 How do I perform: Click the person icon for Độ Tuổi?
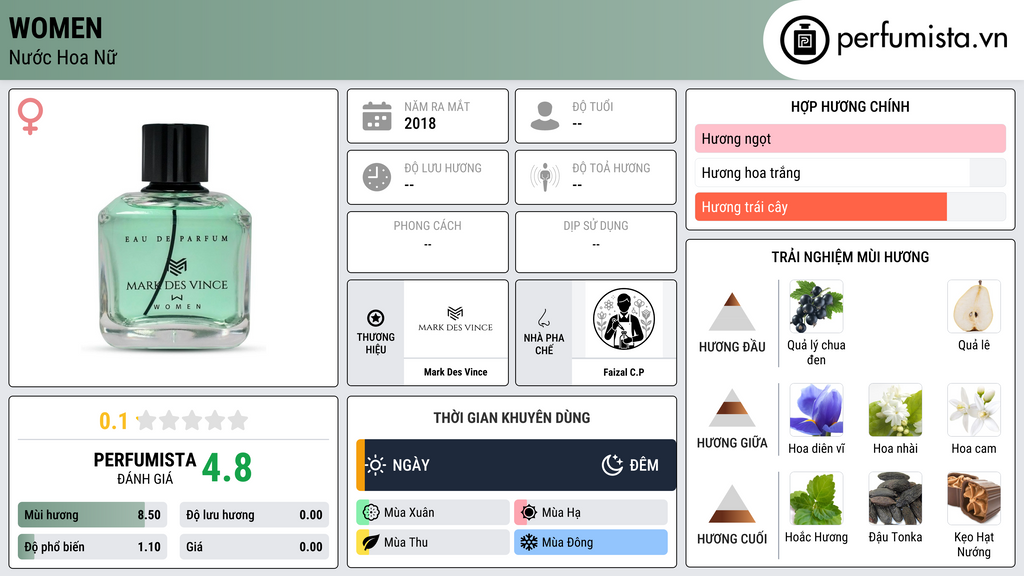click(545, 116)
